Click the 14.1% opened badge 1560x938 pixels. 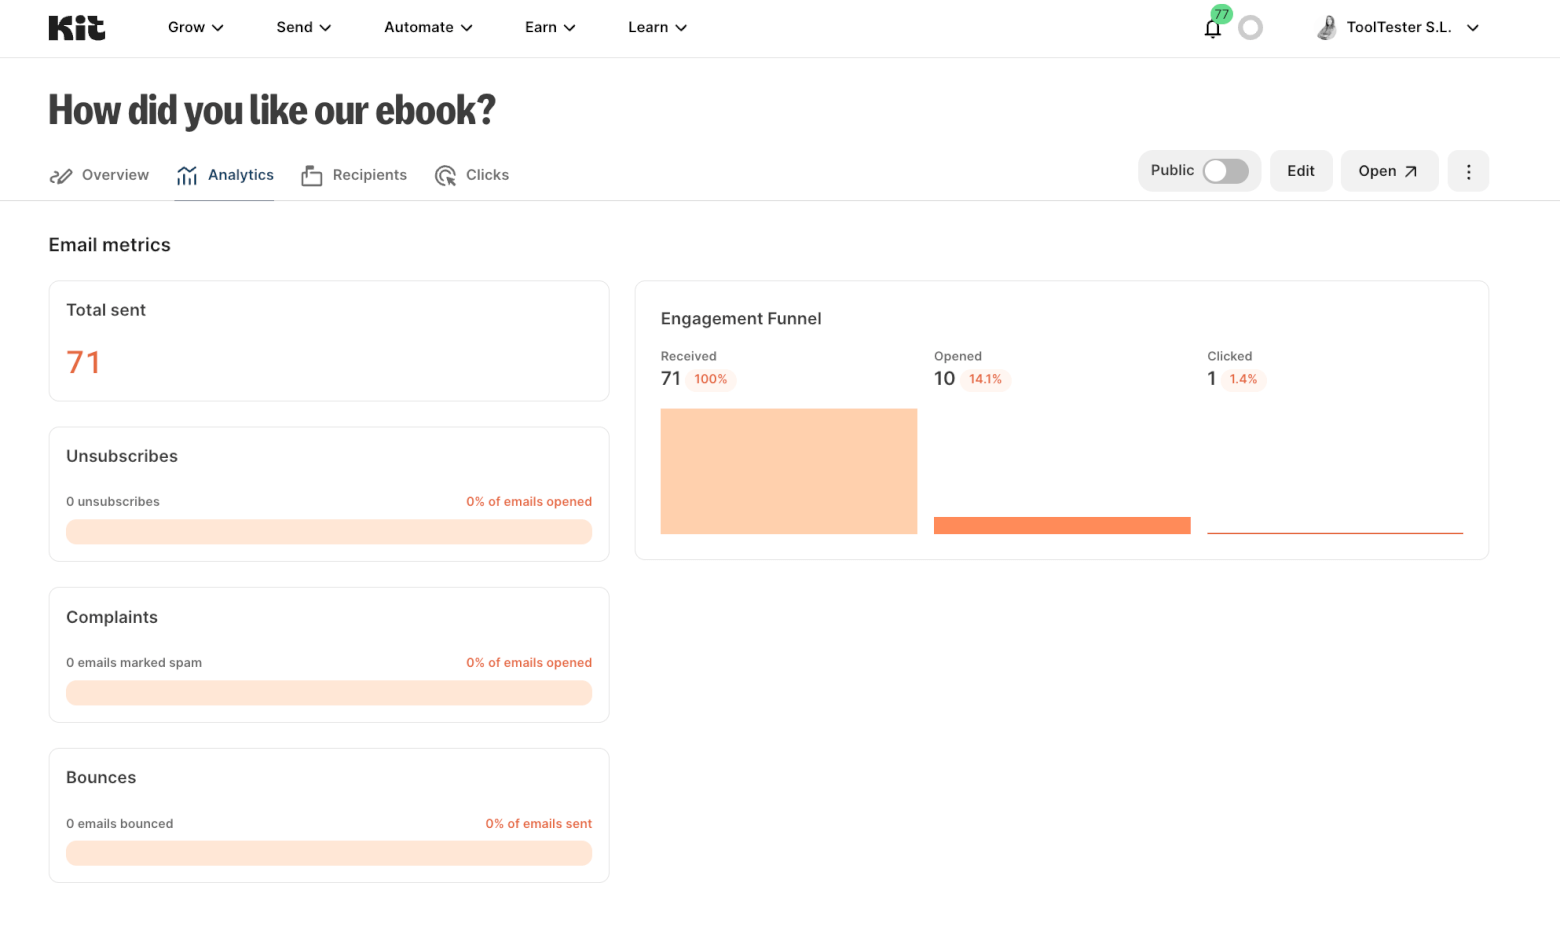[x=985, y=379]
